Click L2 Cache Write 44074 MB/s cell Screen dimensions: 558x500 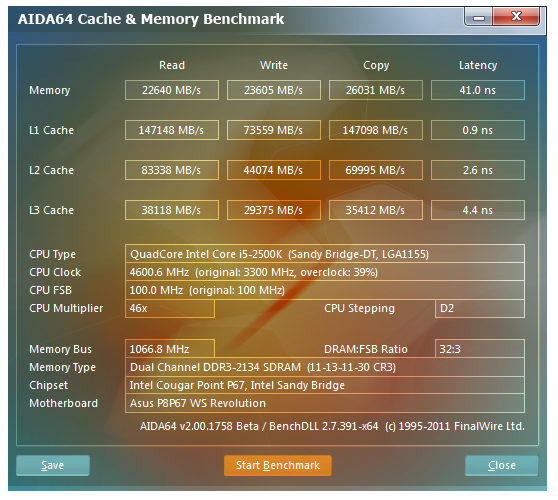[x=274, y=170]
